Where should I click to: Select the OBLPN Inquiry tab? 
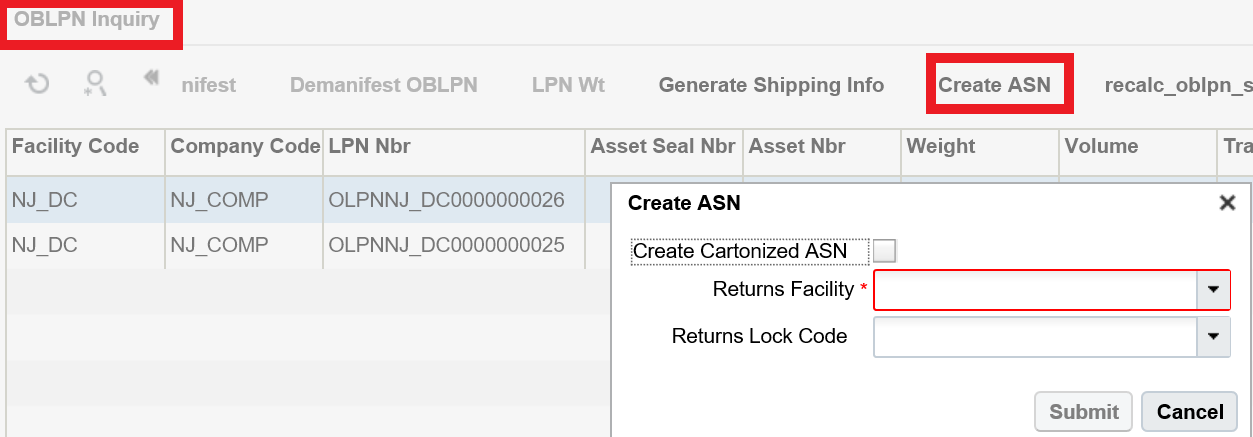pyautogui.click(x=87, y=20)
